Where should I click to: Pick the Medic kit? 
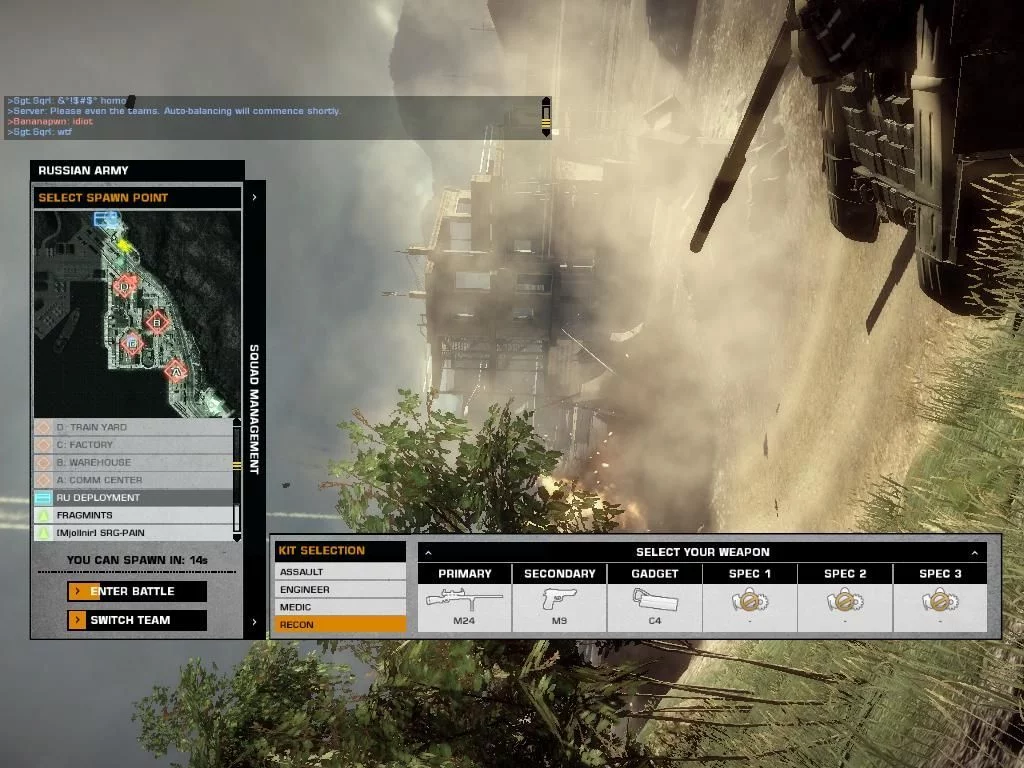pyautogui.click(x=340, y=607)
